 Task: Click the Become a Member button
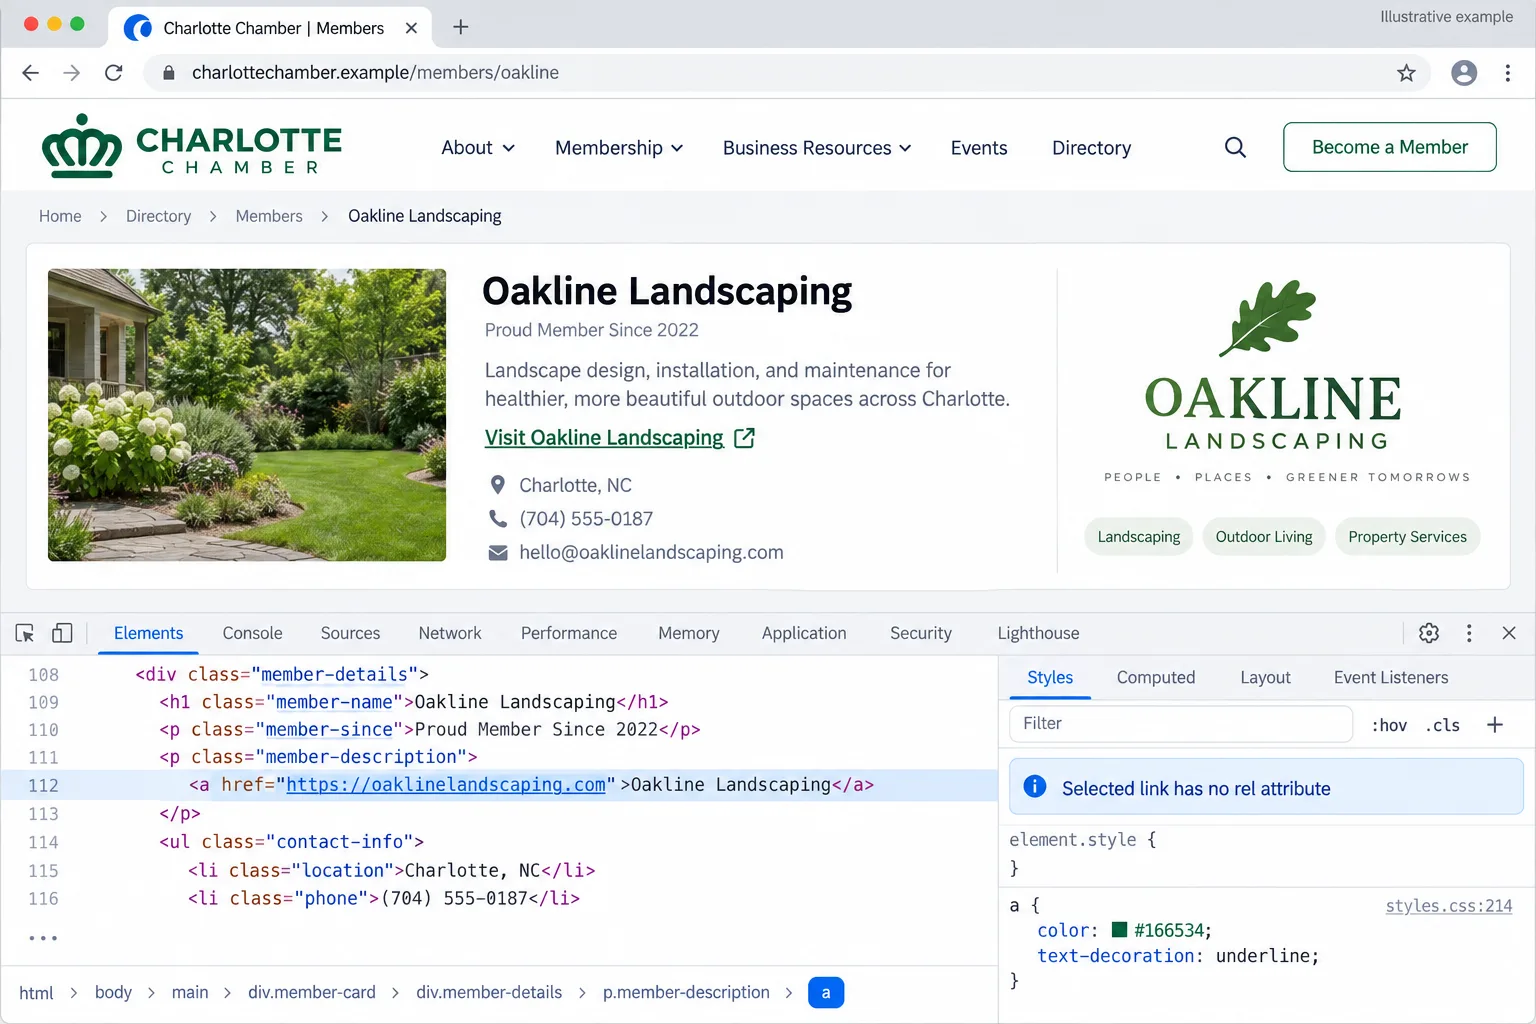click(x=1390, y=147)
